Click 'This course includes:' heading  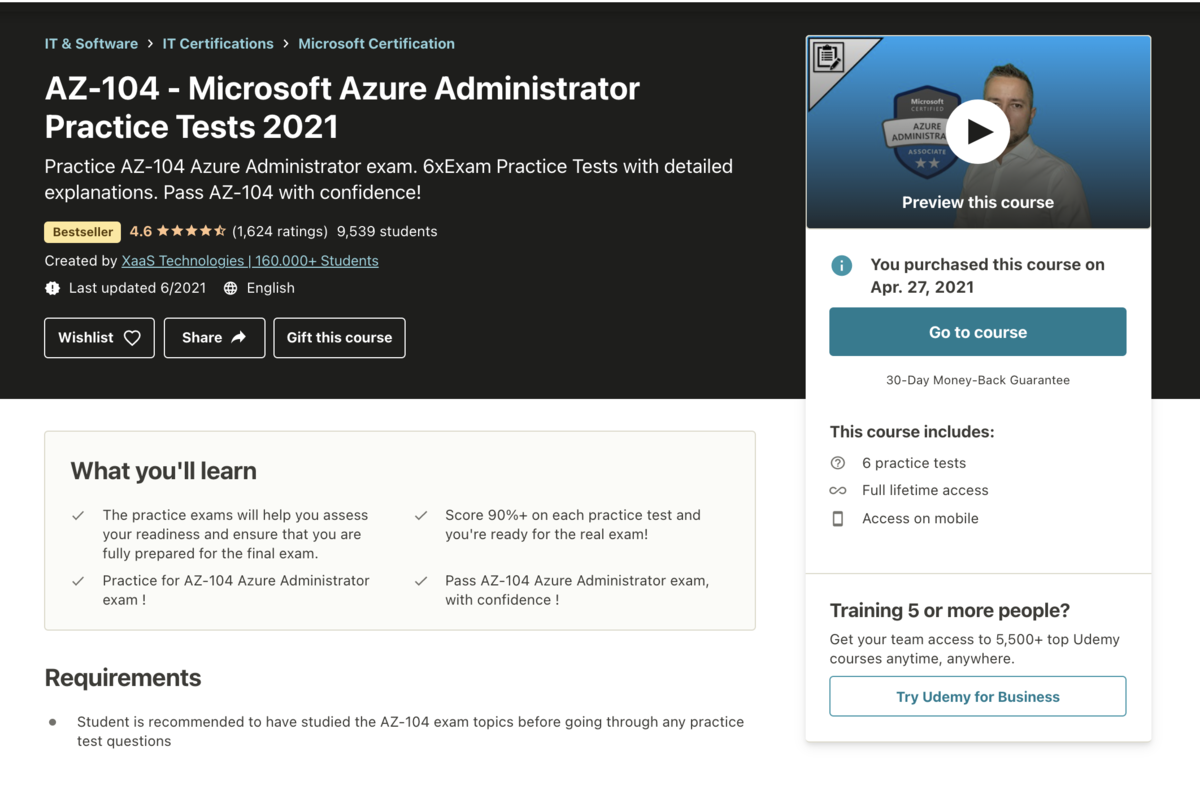(912, 432)
